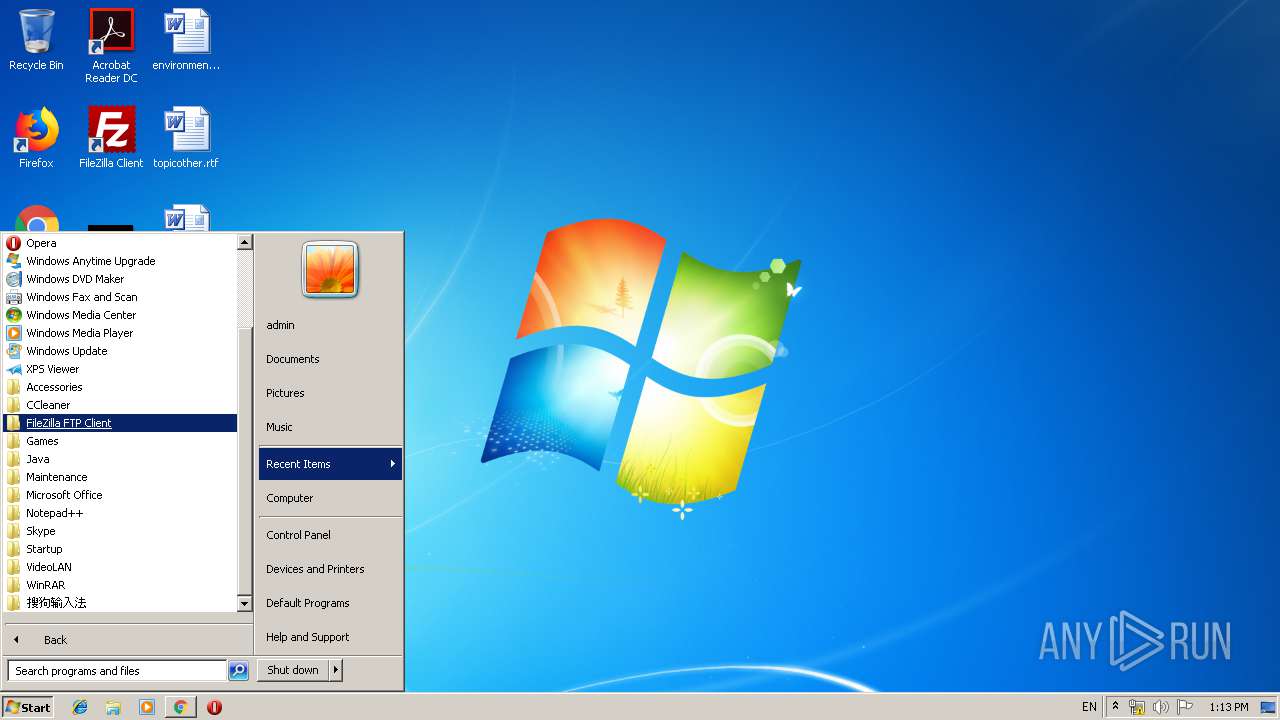Launch XPS Viewer
The width and height of the screenshot is (1280, 720).
coord(120,369)
